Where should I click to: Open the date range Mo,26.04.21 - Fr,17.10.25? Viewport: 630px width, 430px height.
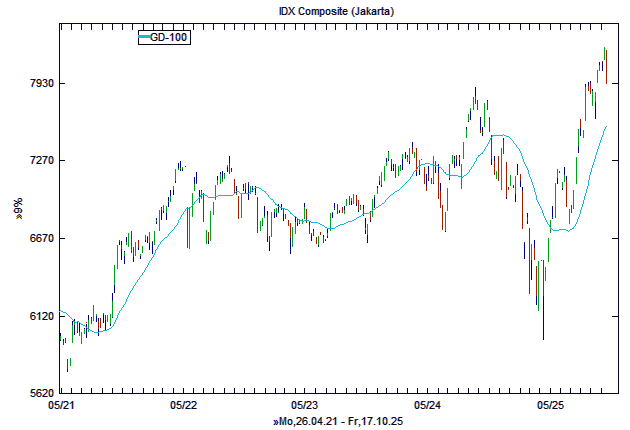click(x=337, y=422)
